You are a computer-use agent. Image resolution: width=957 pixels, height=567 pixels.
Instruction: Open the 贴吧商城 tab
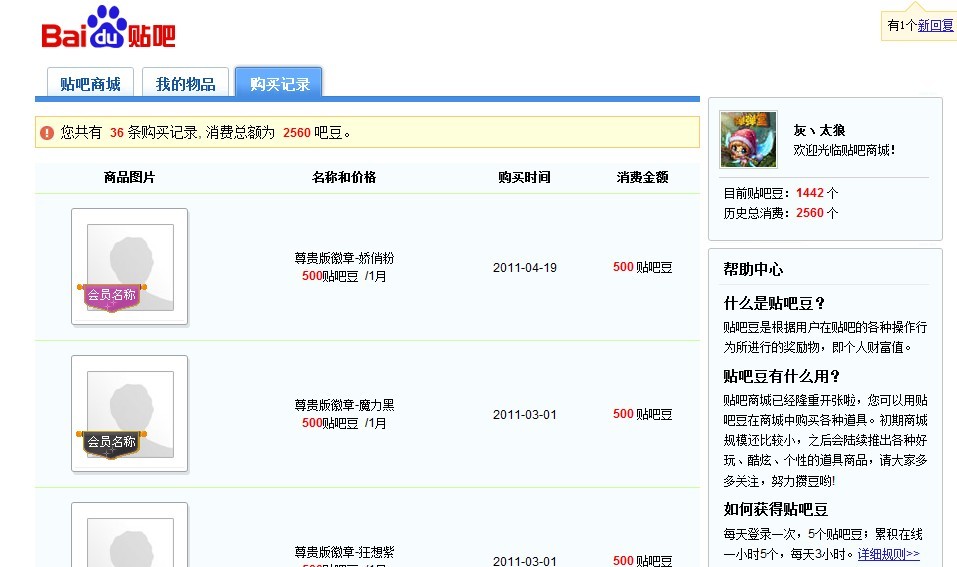tap(90, 83)
